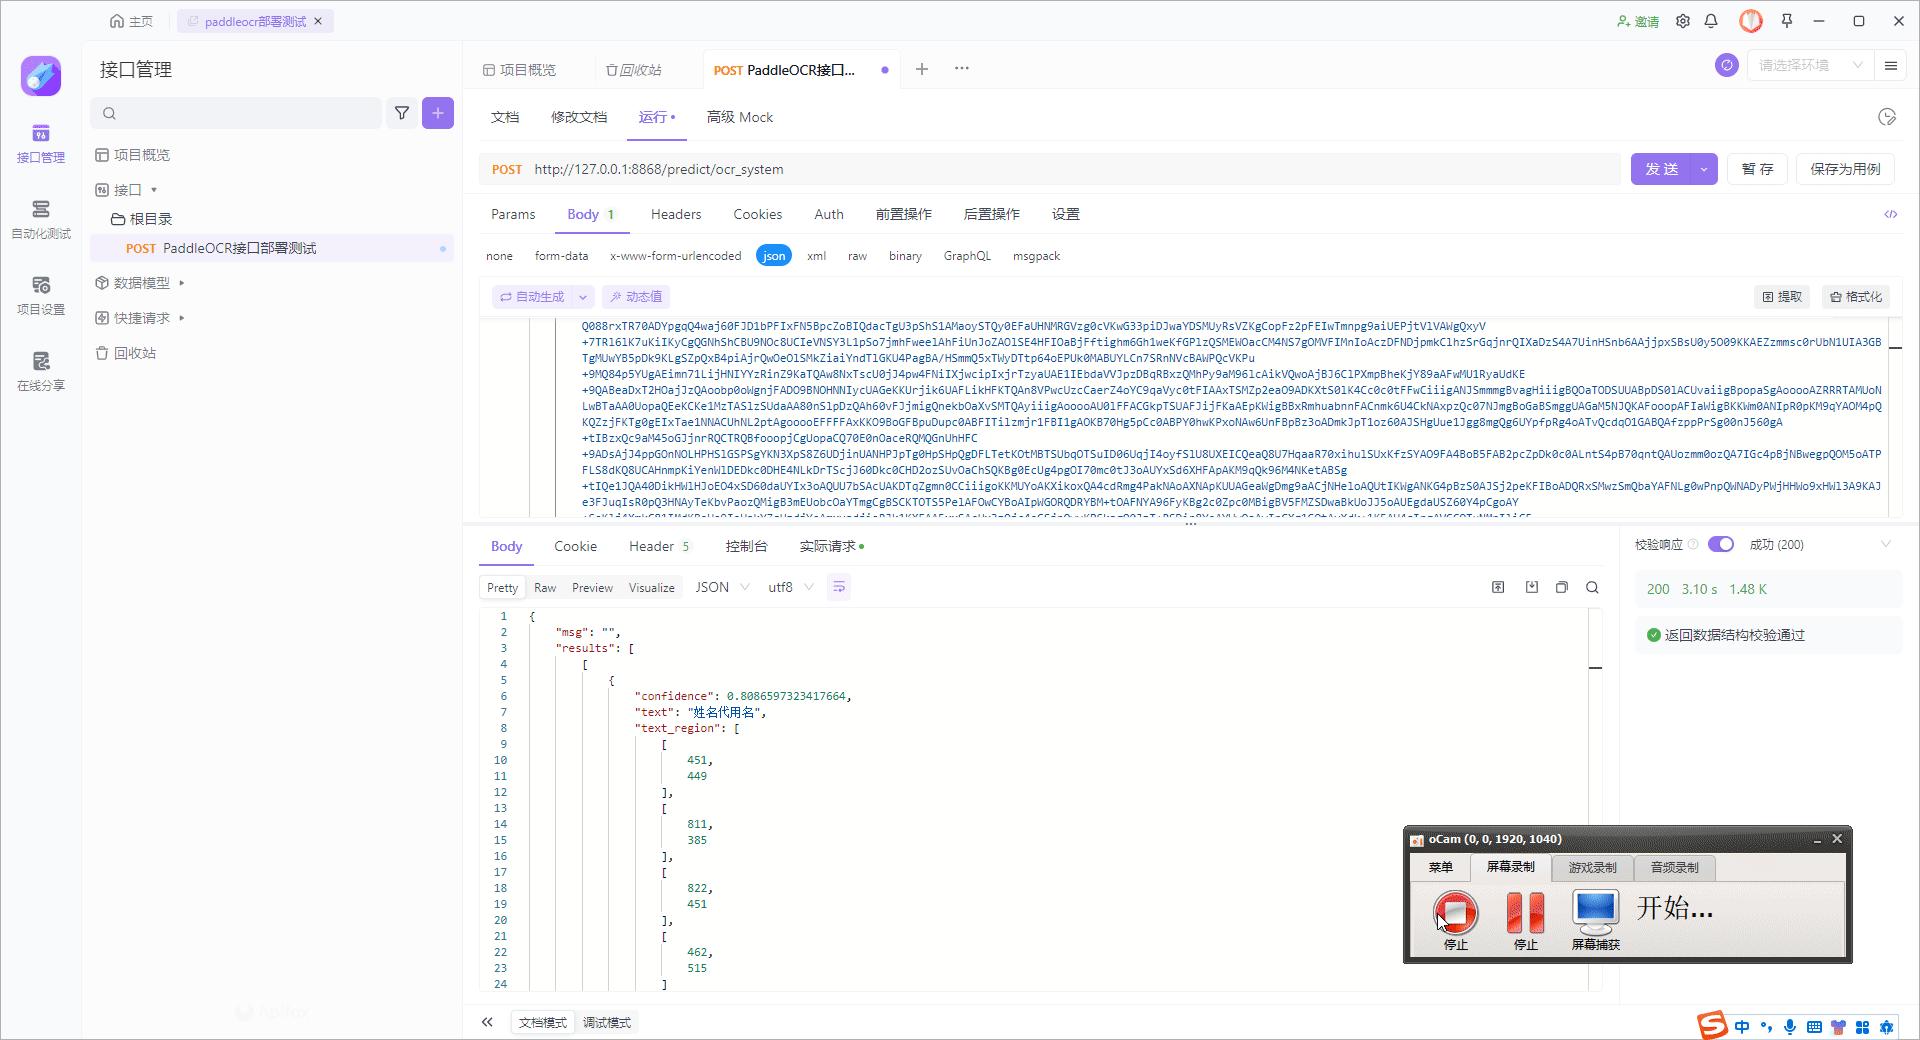
Task: Click the 提取 button above request body
Action: pos(1782,297)
